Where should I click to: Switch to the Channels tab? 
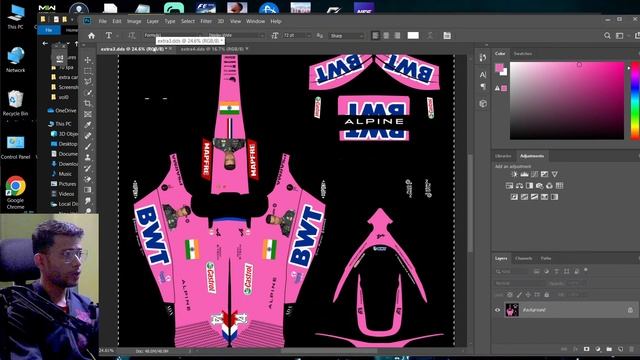pos(524,258)
